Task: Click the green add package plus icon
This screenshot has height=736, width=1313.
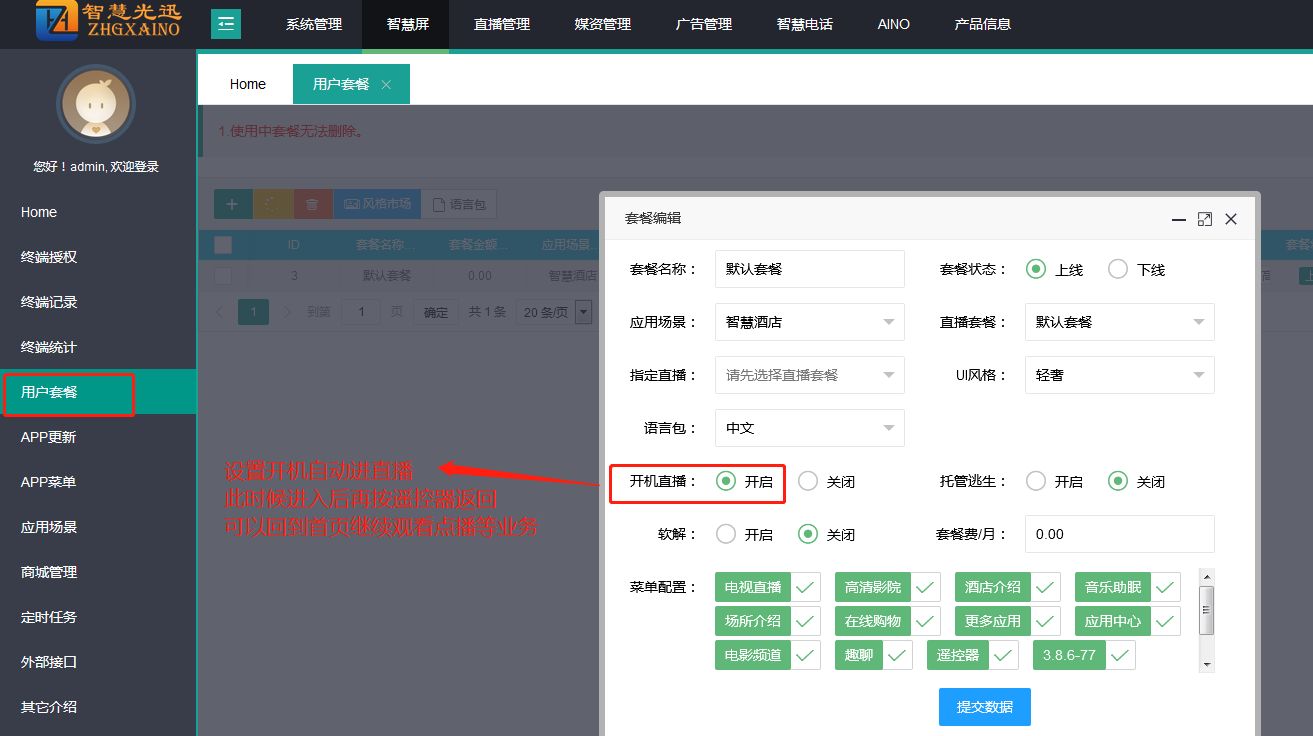Action: tap(233, 204)
